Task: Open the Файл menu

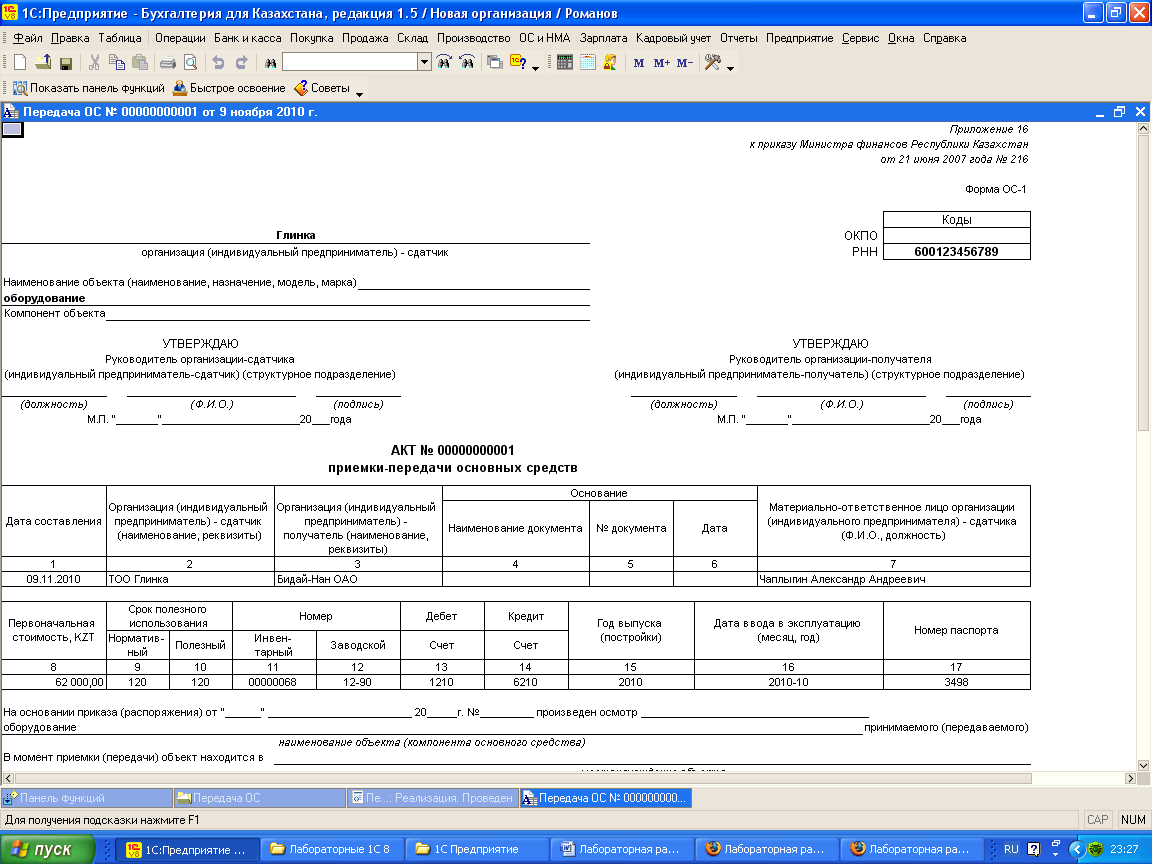Action: (28, 38)
